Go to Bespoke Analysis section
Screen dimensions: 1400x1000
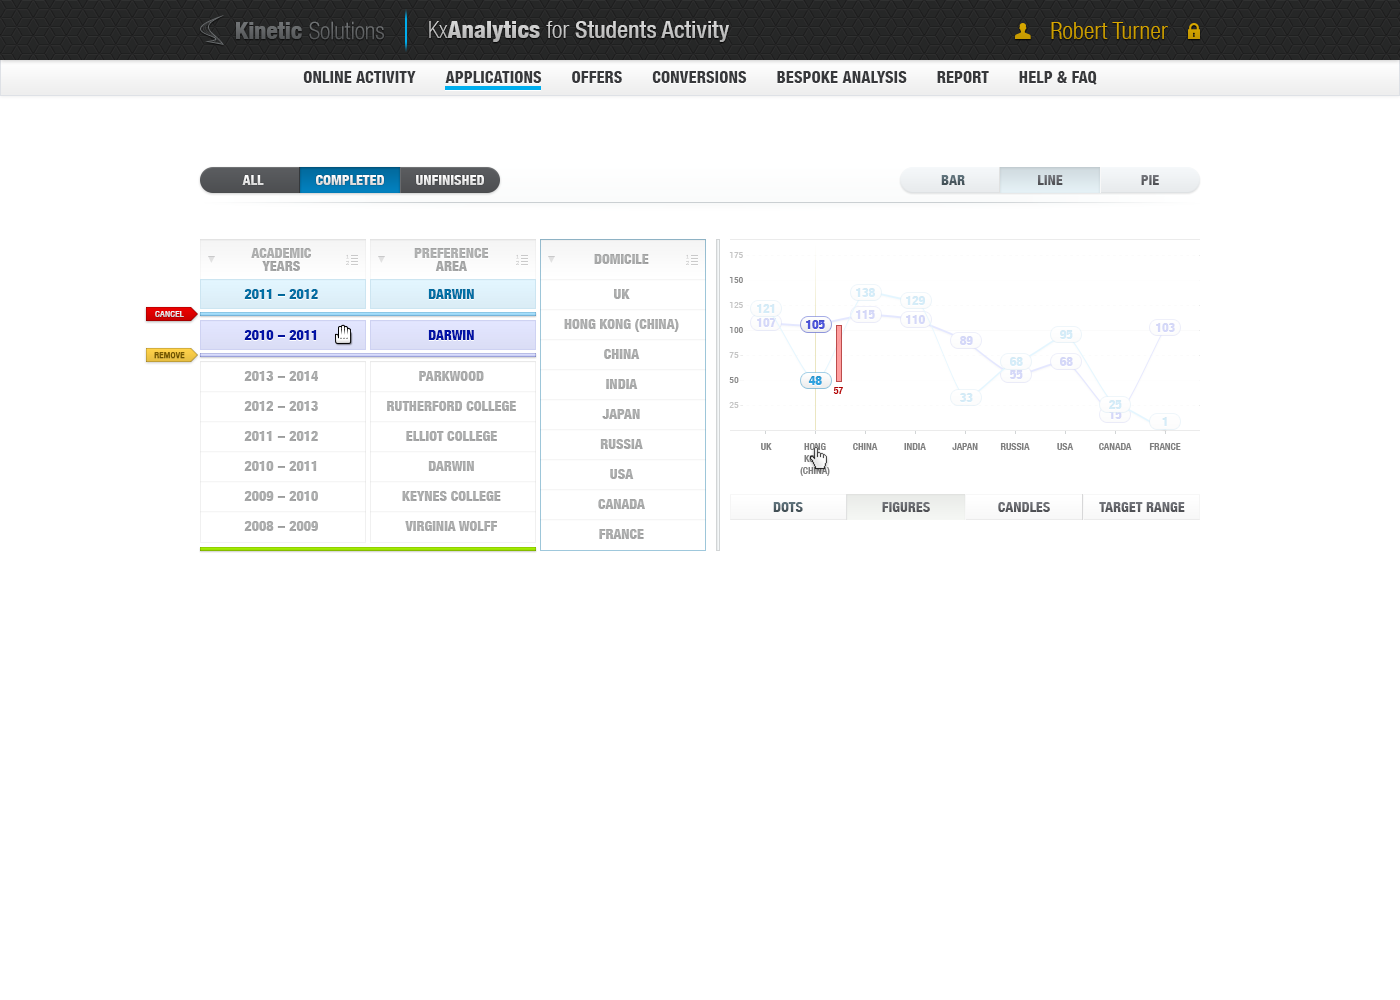click(x=841, y=77)
